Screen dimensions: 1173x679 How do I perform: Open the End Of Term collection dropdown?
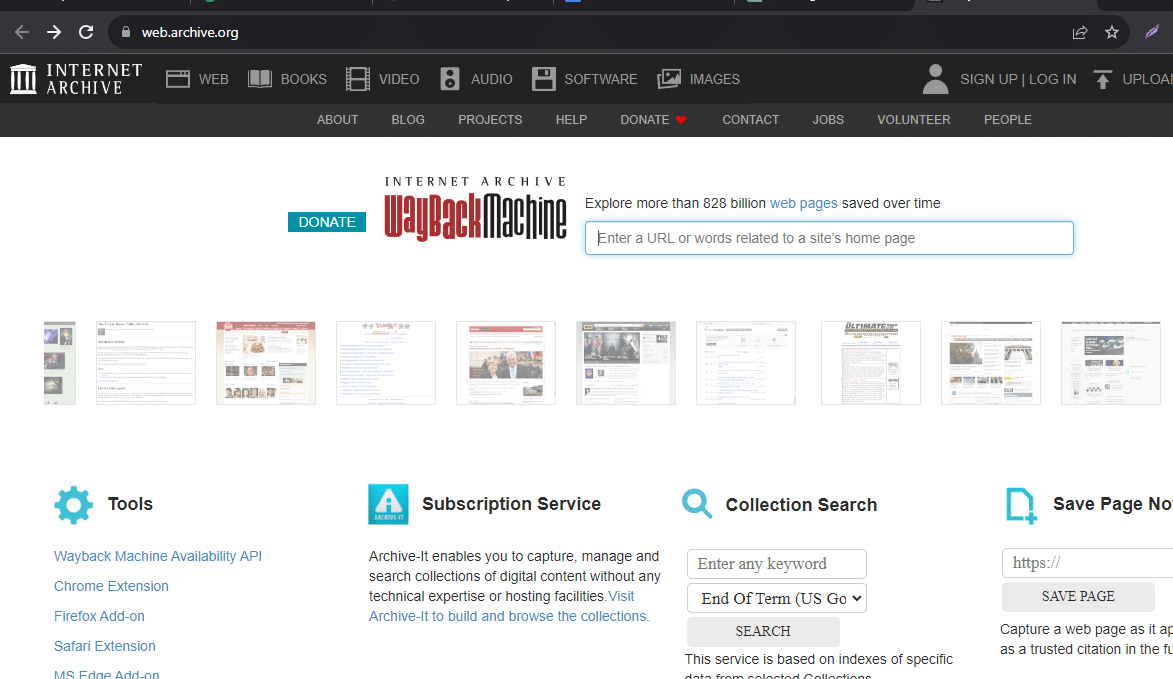pyautogui.click(x=777, y=598)
